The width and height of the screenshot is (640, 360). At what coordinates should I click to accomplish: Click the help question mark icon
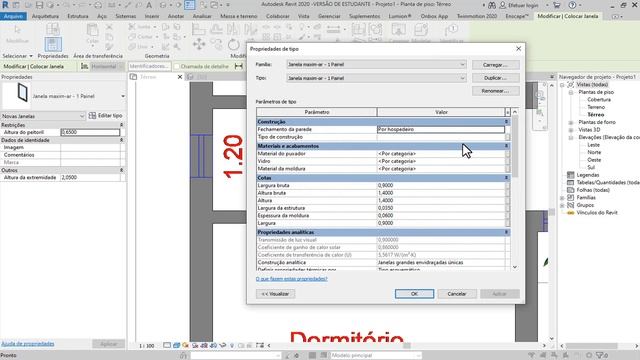point(573,5)
